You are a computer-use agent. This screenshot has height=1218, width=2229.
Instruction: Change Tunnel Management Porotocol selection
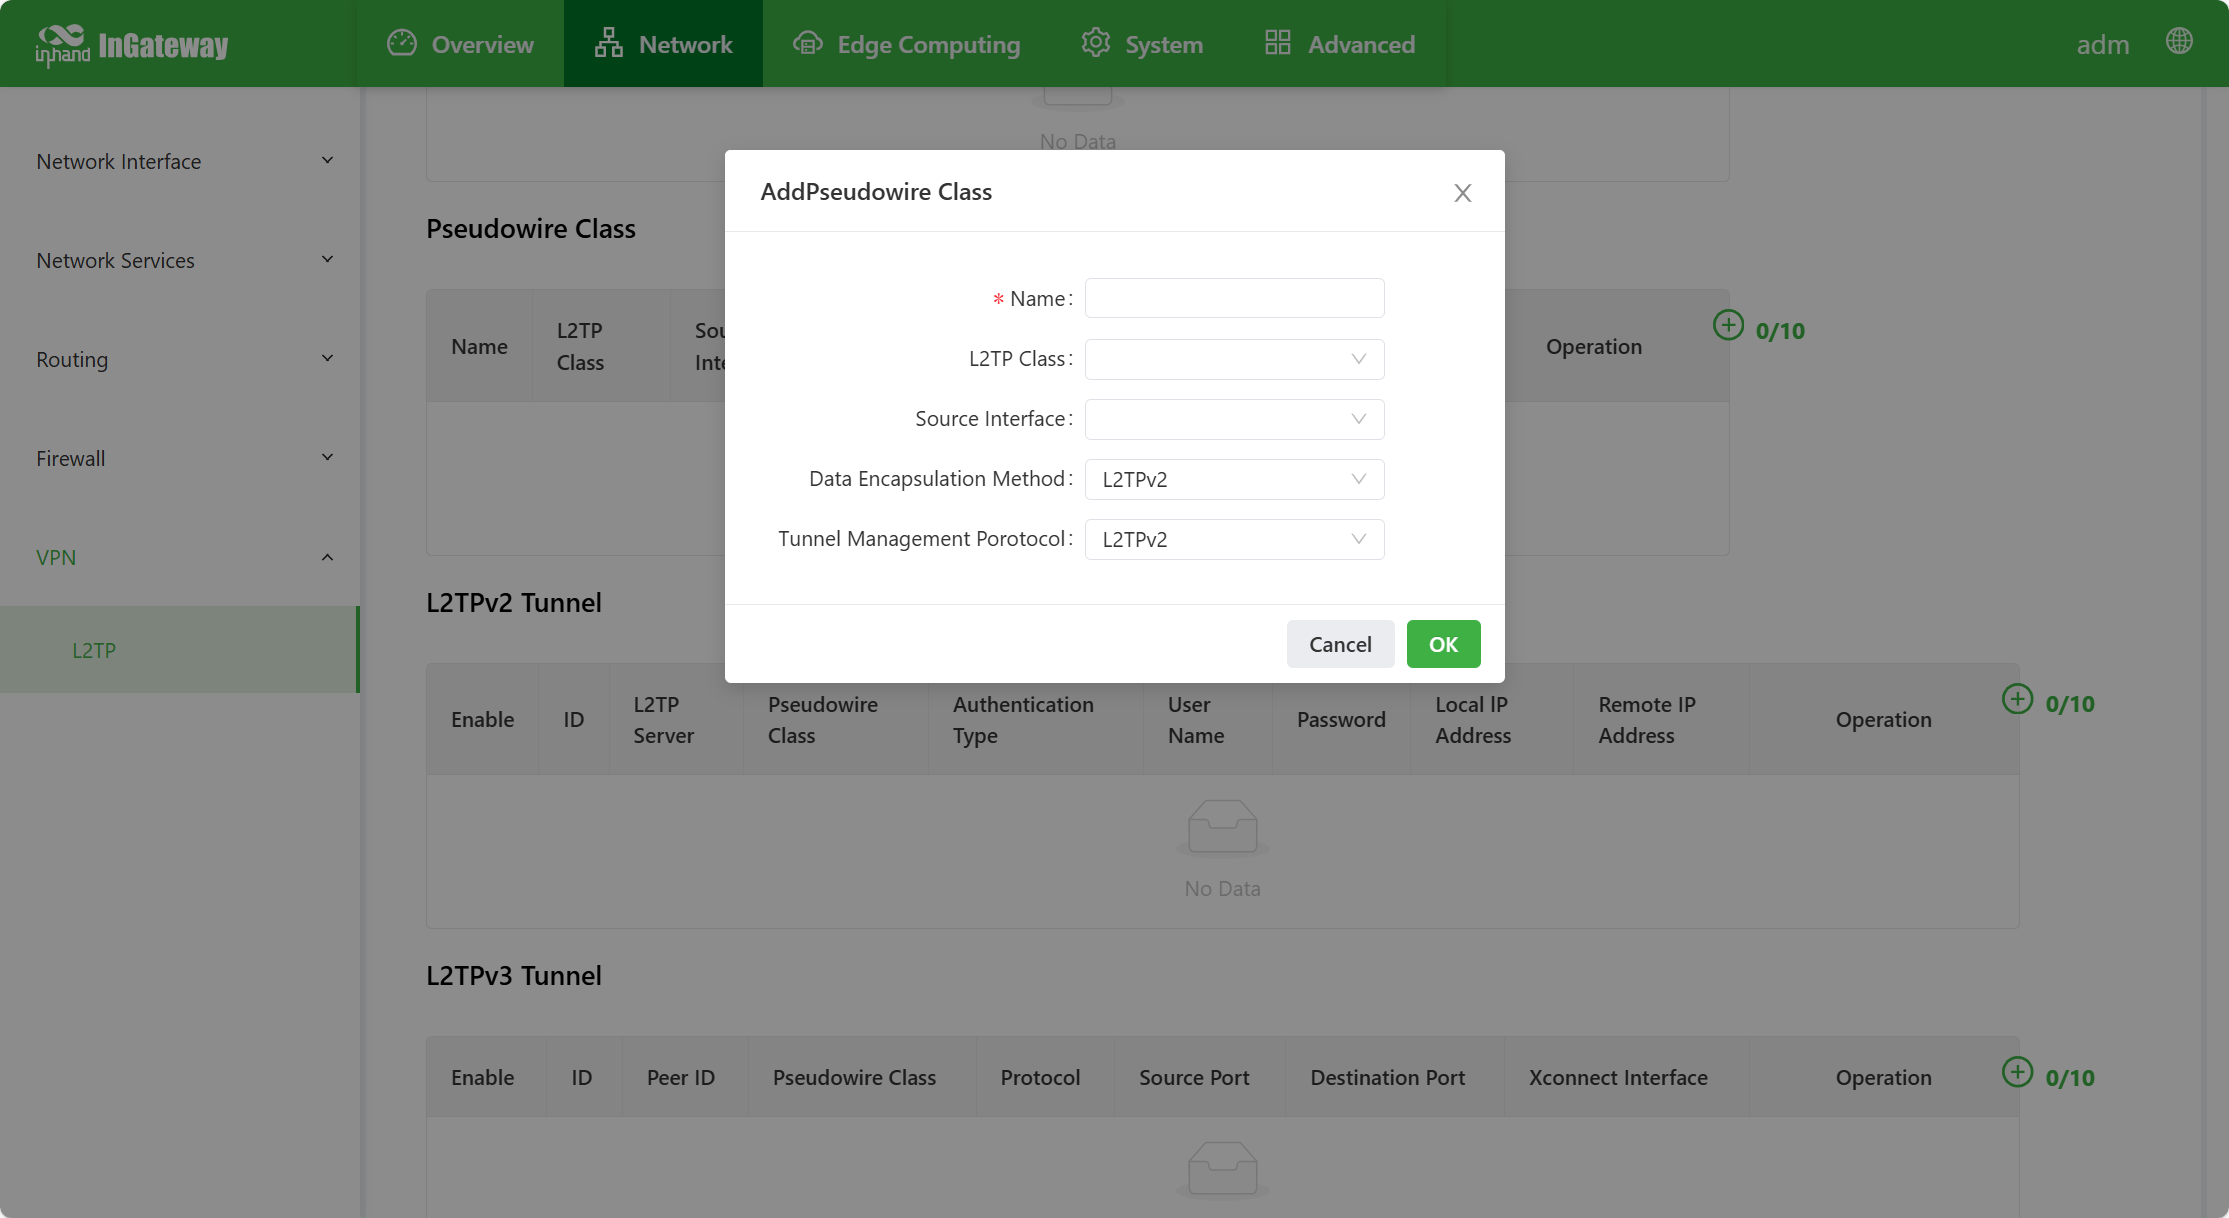(x=1234, y=539)
